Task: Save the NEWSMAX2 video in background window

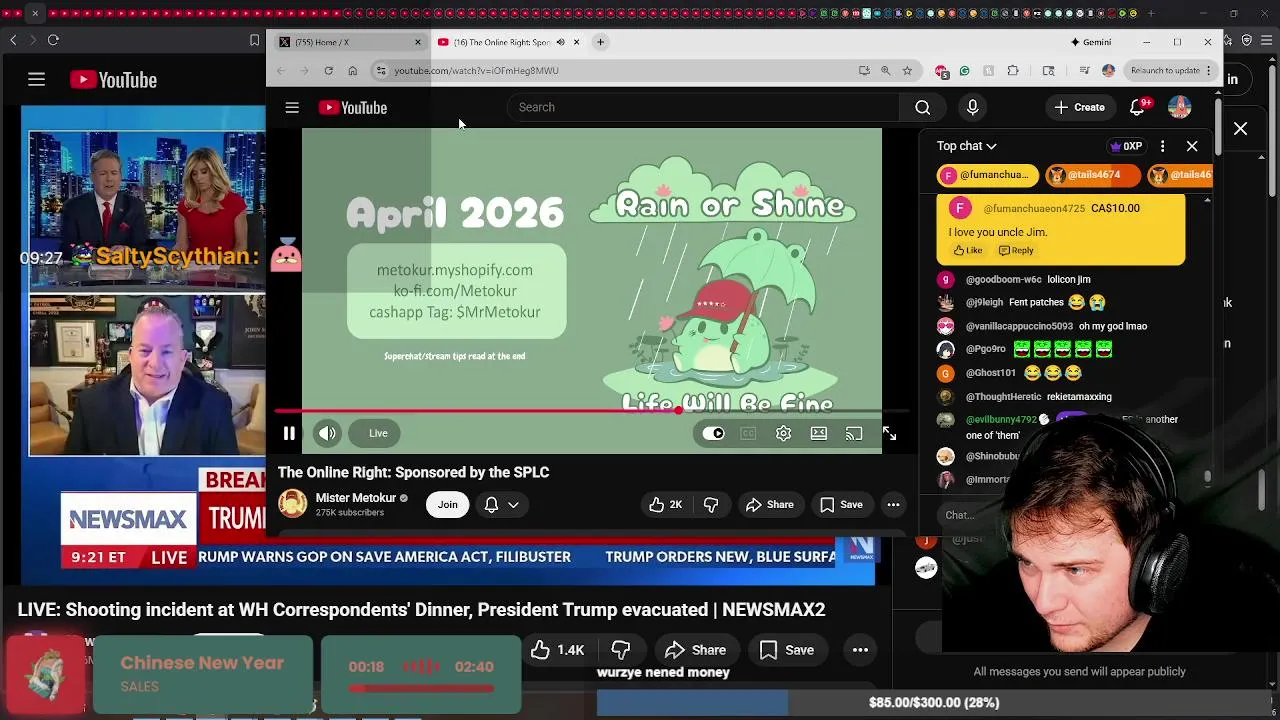Action: coord(786,650)
